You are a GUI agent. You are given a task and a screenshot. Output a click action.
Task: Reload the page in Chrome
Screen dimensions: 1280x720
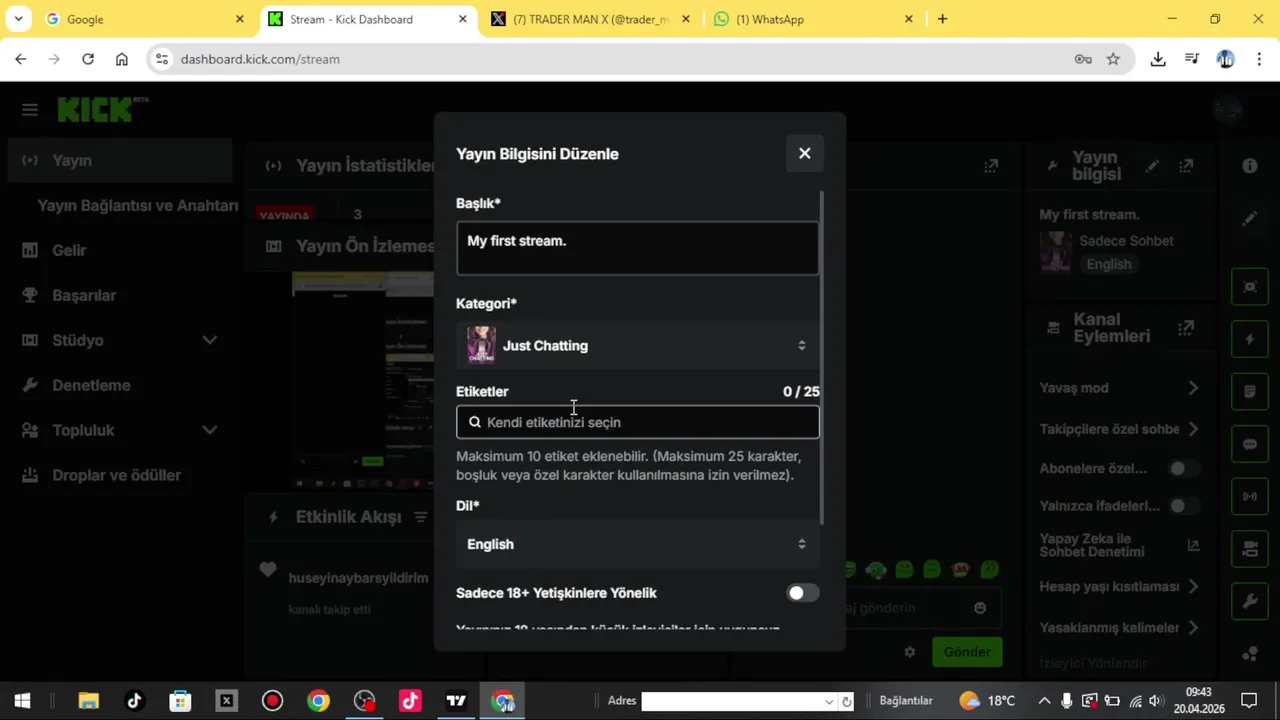coord(88,59)
